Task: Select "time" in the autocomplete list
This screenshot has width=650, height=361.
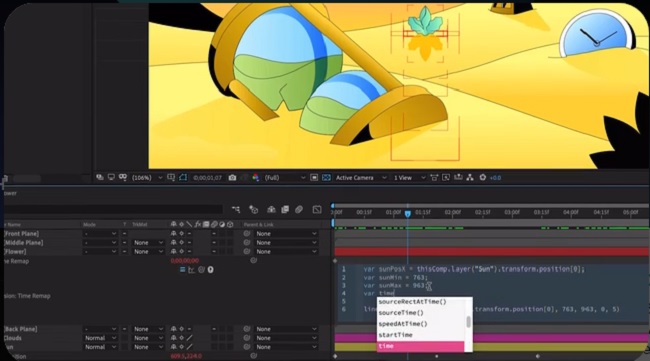Action: pos(420,346)
